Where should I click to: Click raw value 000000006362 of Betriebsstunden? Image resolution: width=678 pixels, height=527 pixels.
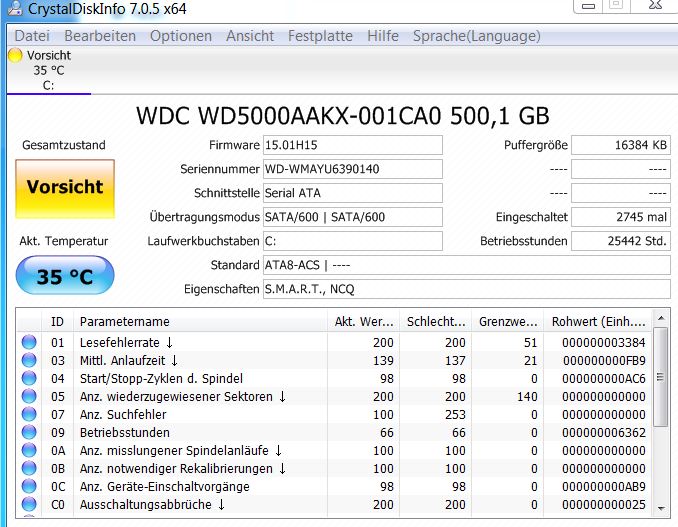point(604,433)
